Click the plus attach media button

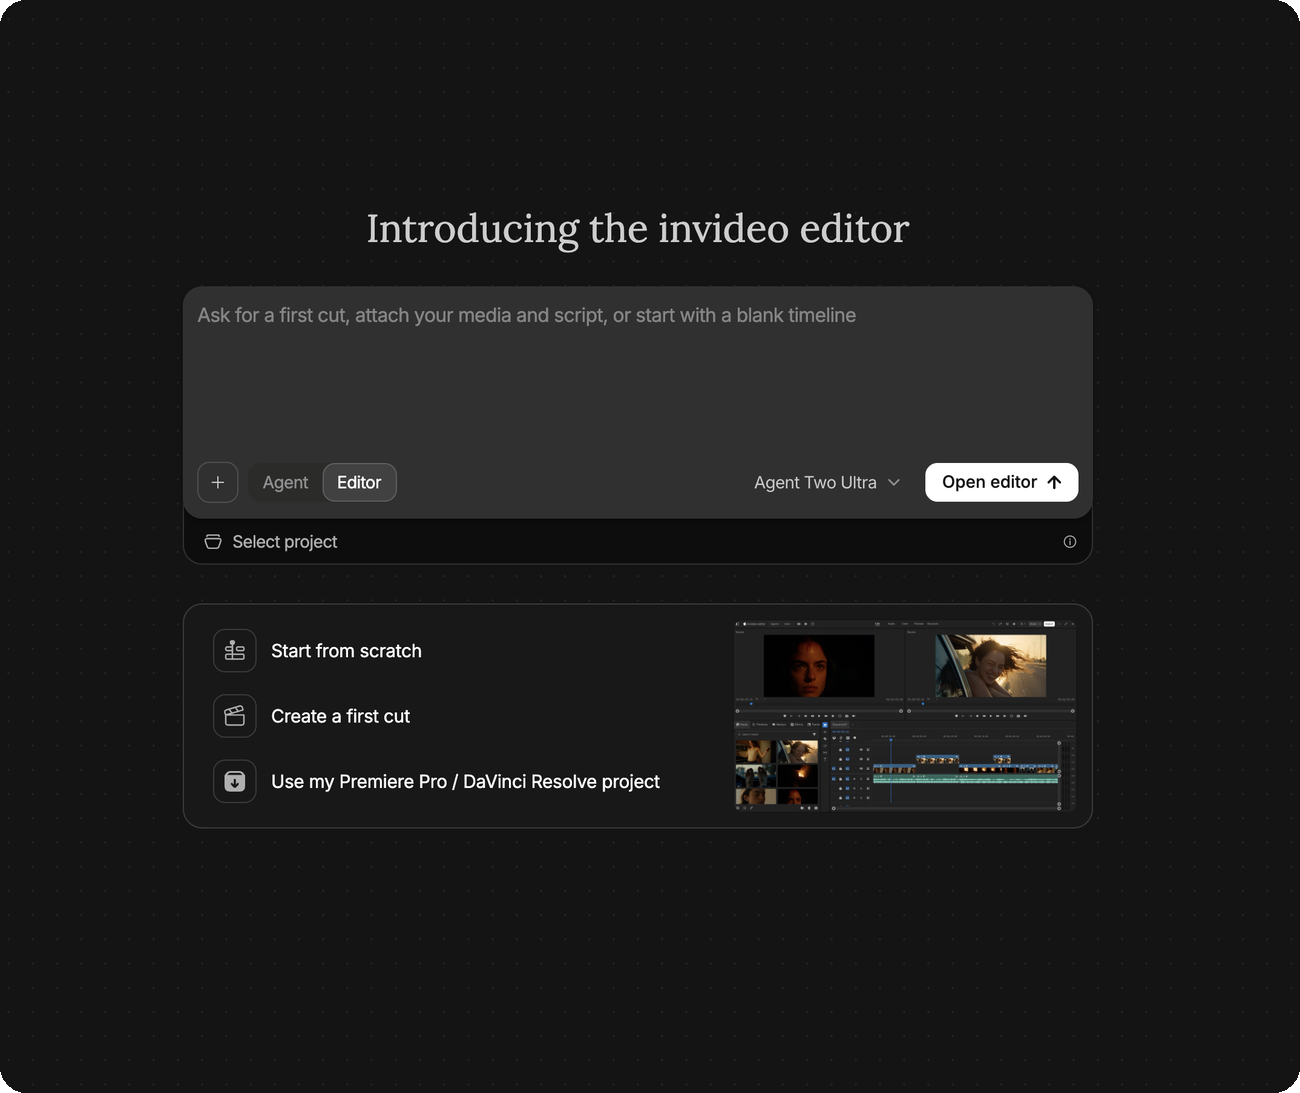[x=218, y=482]
